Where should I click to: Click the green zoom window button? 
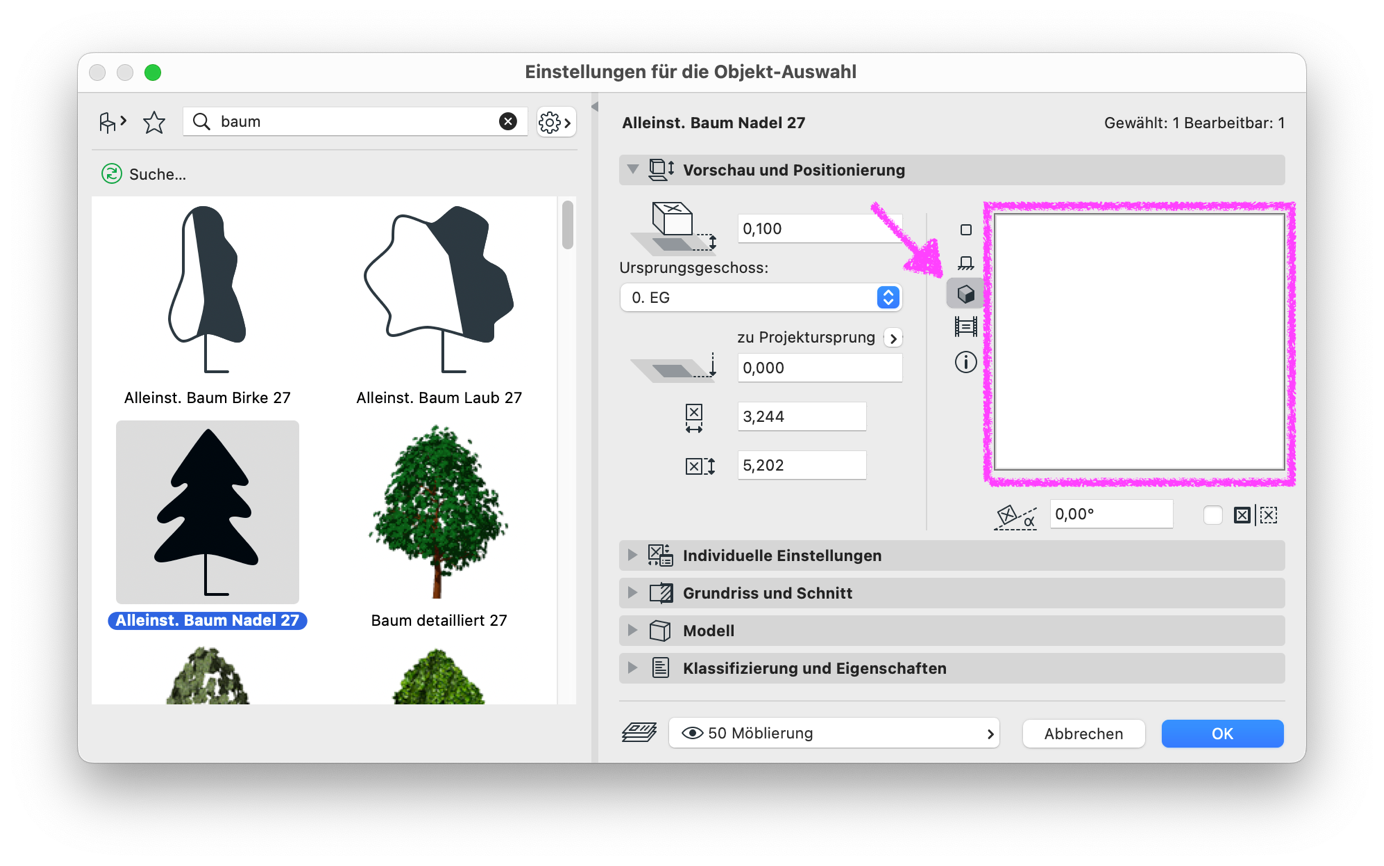click(153, 72)
